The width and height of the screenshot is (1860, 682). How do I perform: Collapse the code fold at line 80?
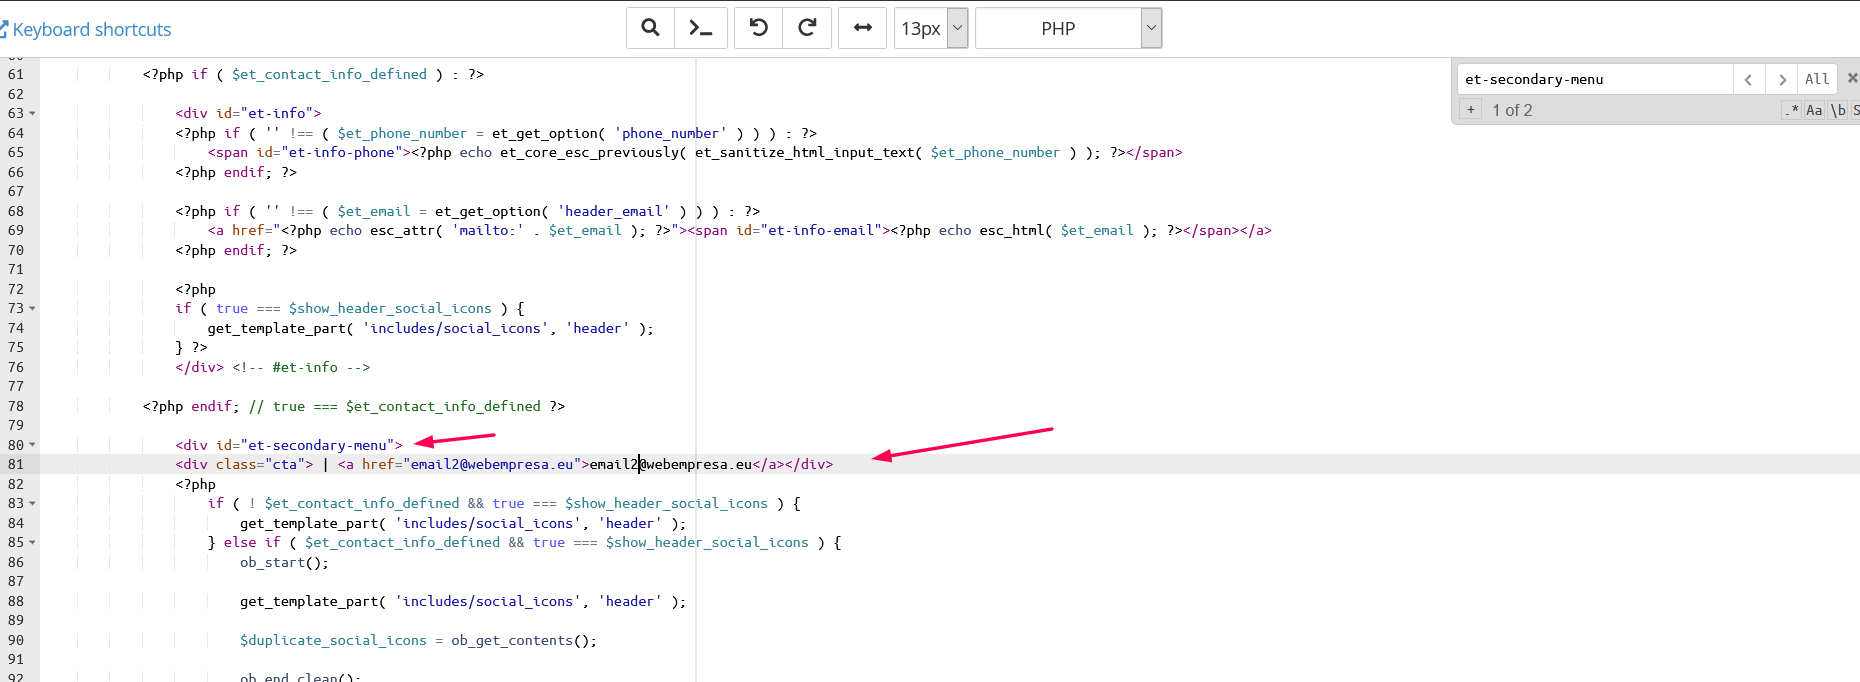pyautogui.click(x=32, y=445)
